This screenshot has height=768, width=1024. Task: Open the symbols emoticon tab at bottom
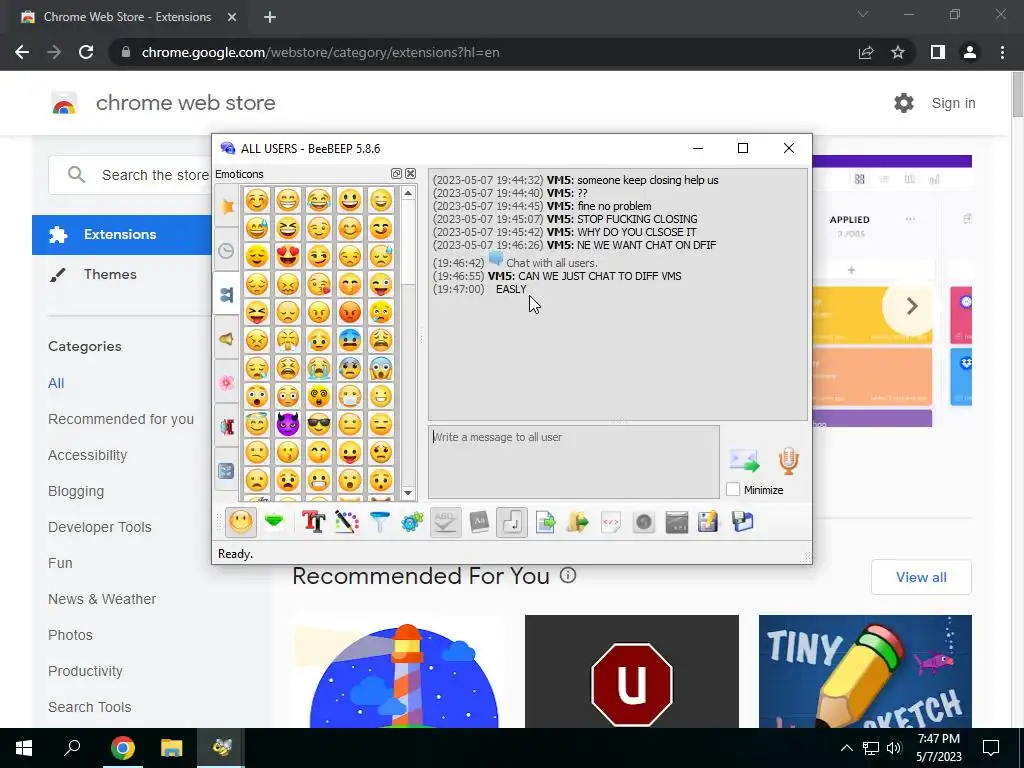tap(227, 470)
